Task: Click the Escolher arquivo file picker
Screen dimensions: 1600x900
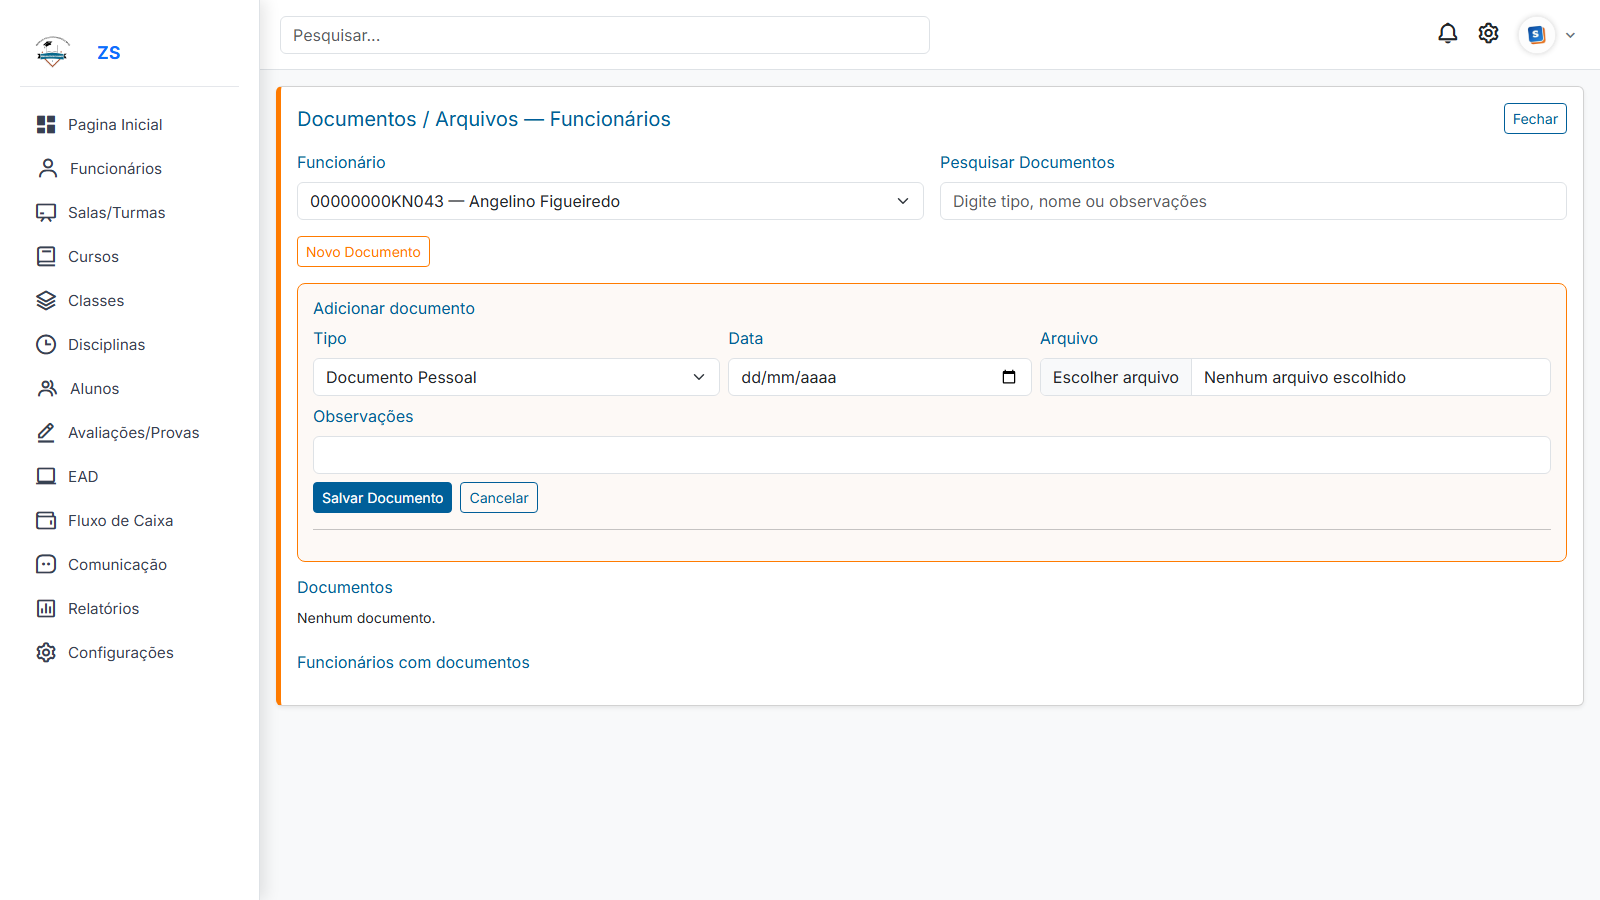Action: tap(1115, 377)
